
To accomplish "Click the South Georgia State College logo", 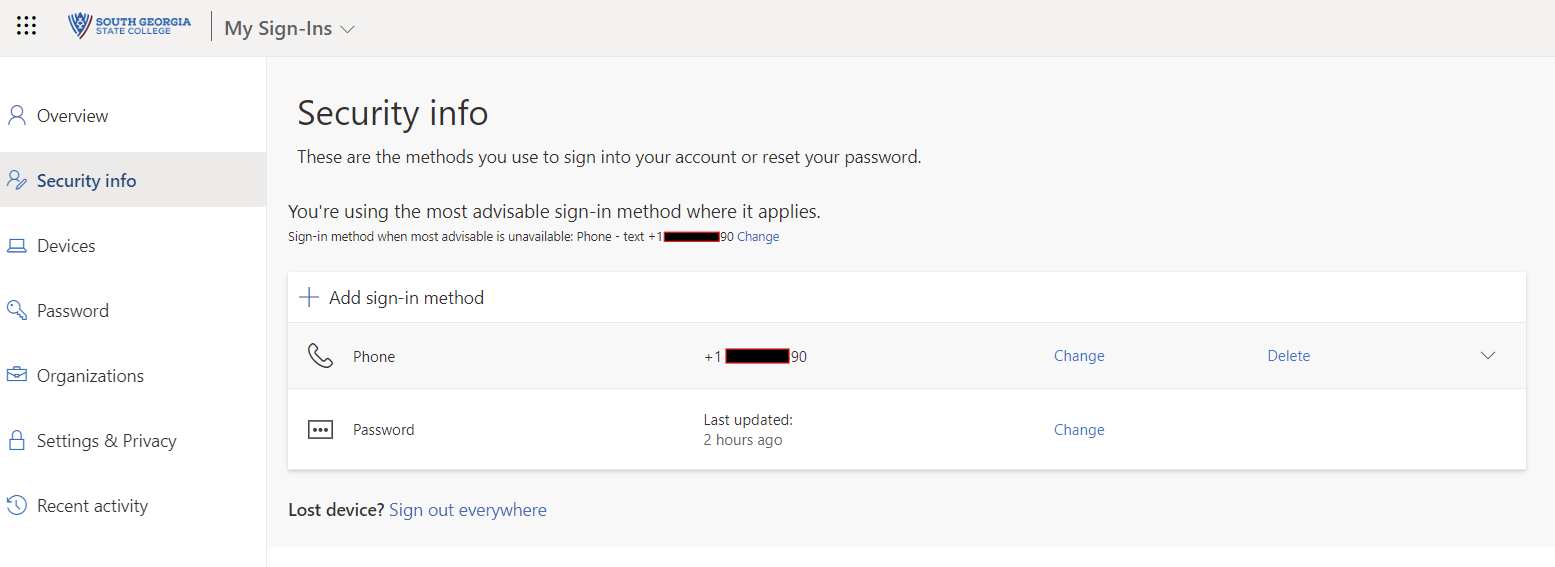I will (129, 26).
